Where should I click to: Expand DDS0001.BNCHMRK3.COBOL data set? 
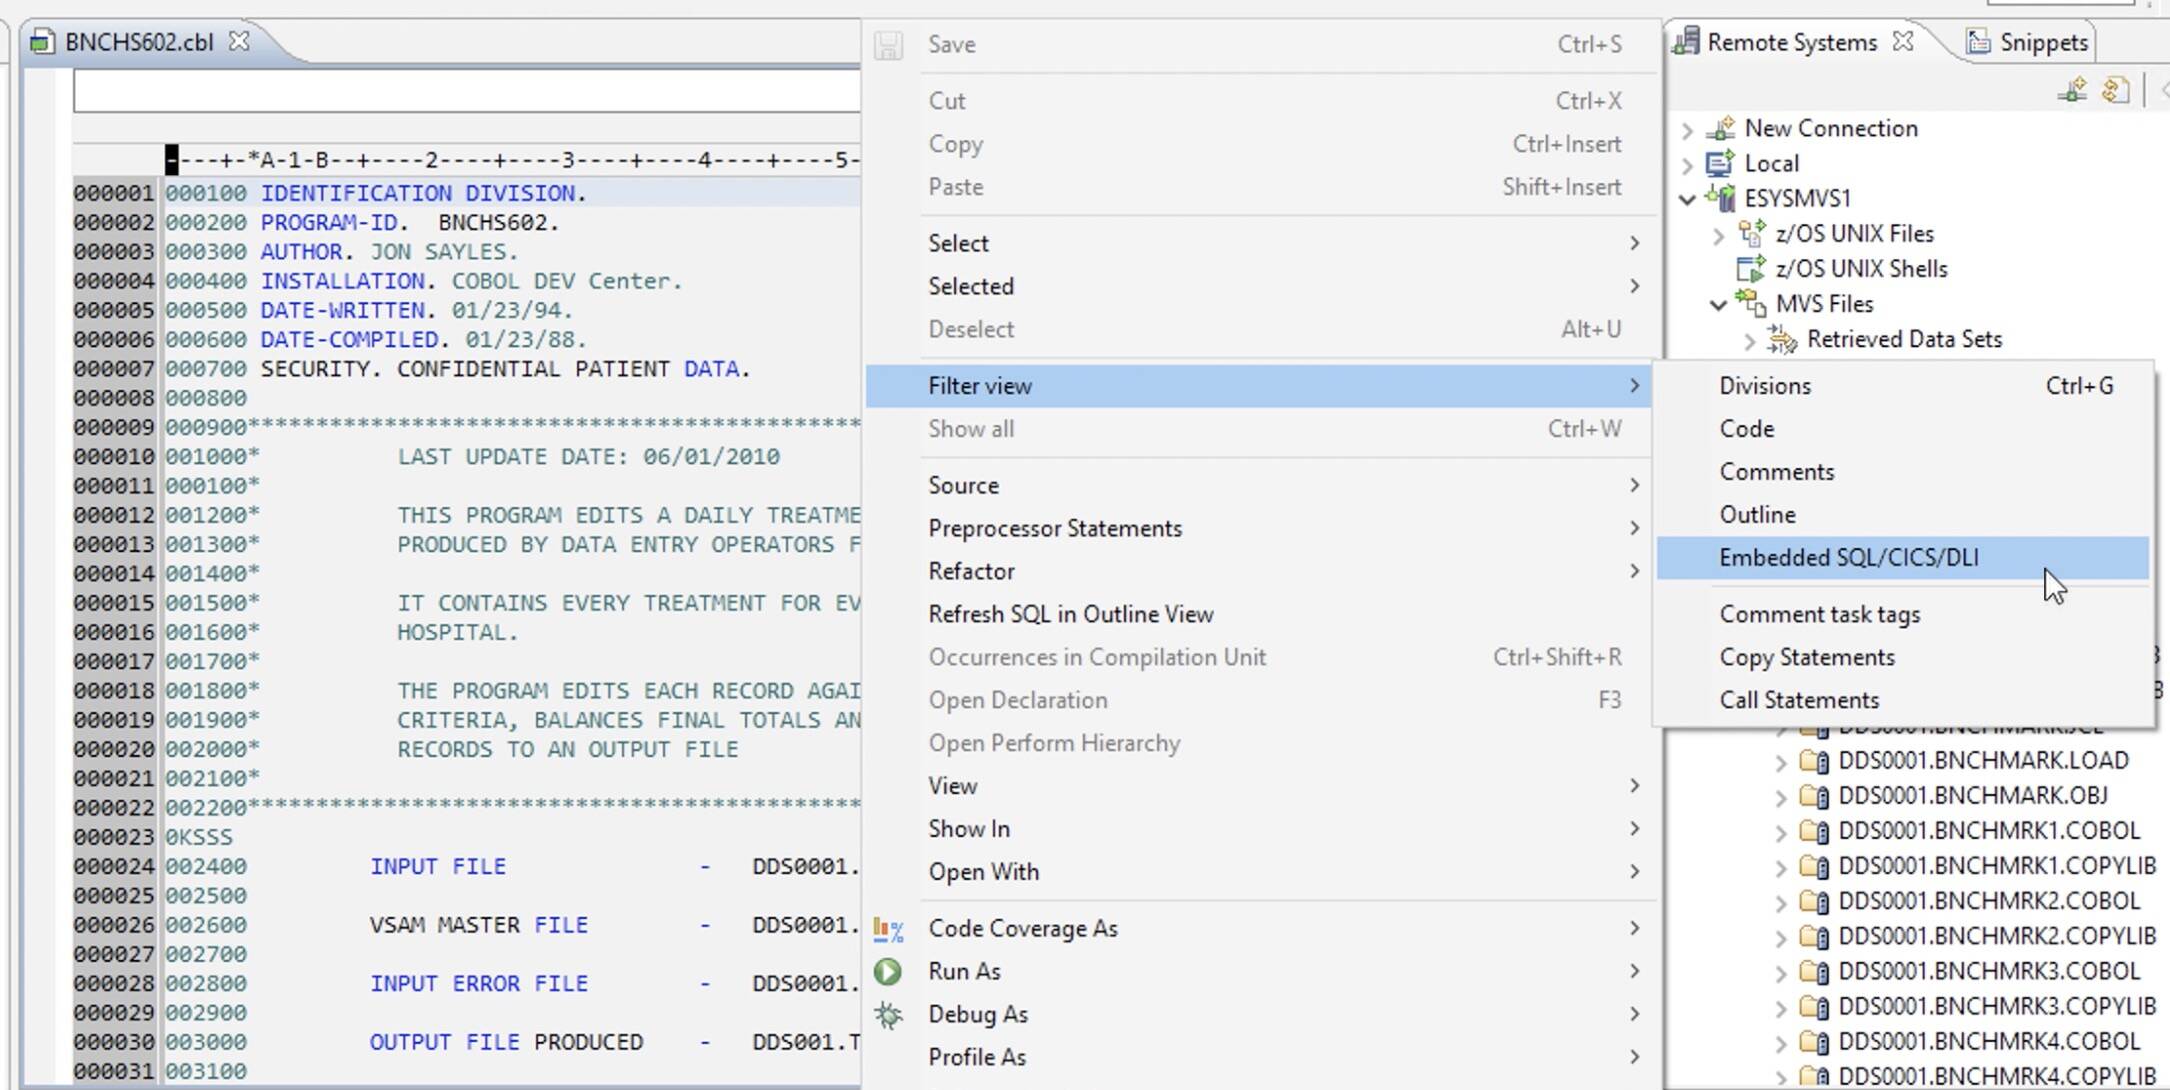(x=1783, y=971)
